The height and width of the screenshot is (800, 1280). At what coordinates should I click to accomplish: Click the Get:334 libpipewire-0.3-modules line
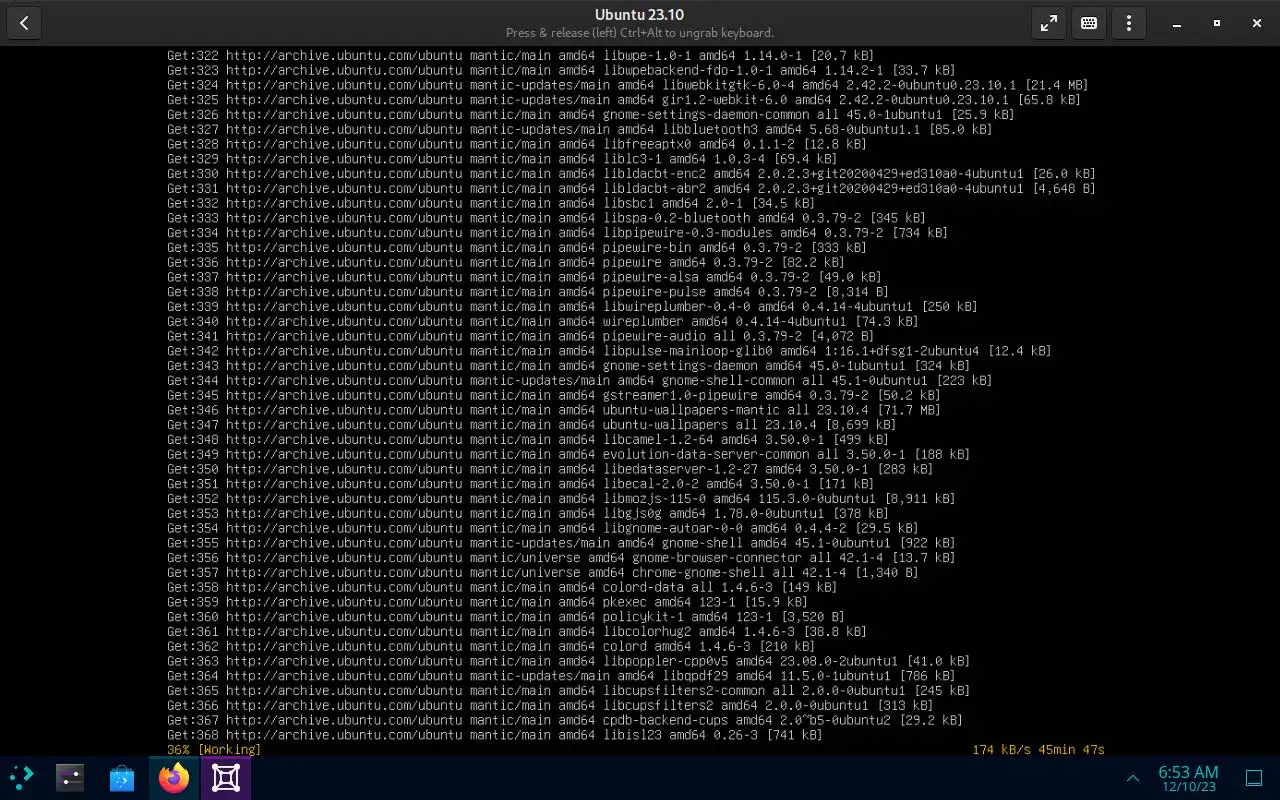click(557, 233)
